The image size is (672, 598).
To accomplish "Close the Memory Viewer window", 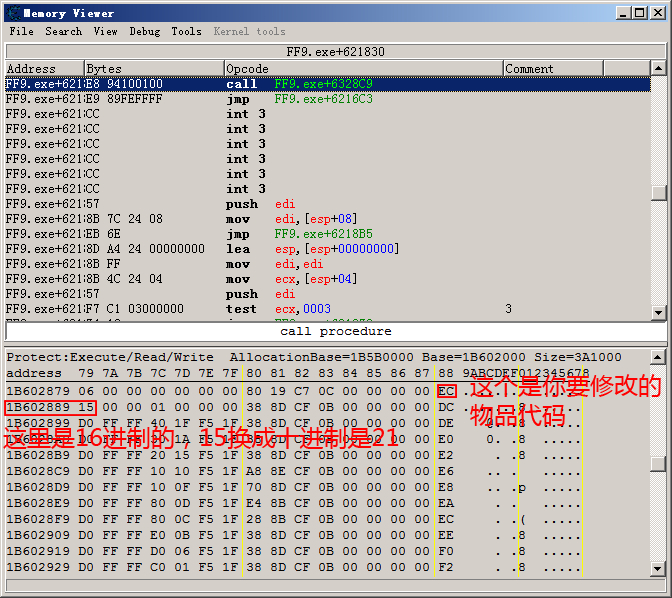I will coord(657,13).
